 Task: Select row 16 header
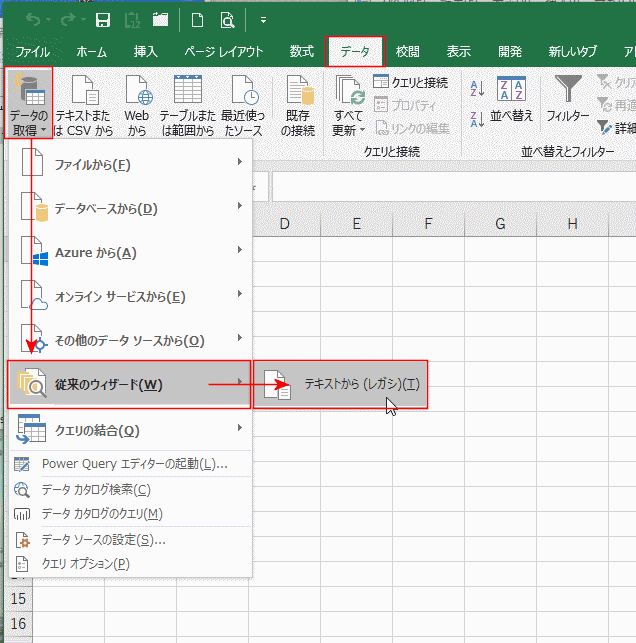coord(18,624)
